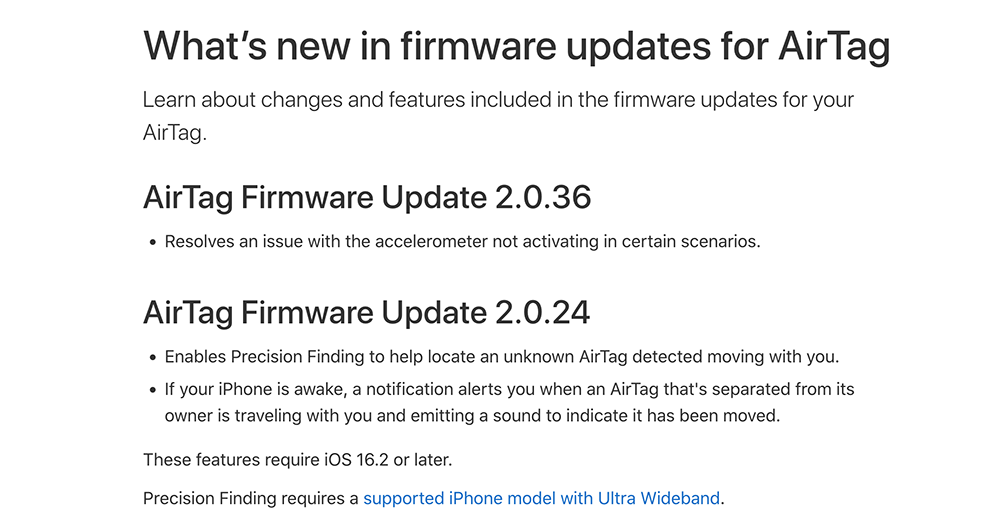
Task: Click the word AirTag ending the intro
Action: tap(175, 133)
